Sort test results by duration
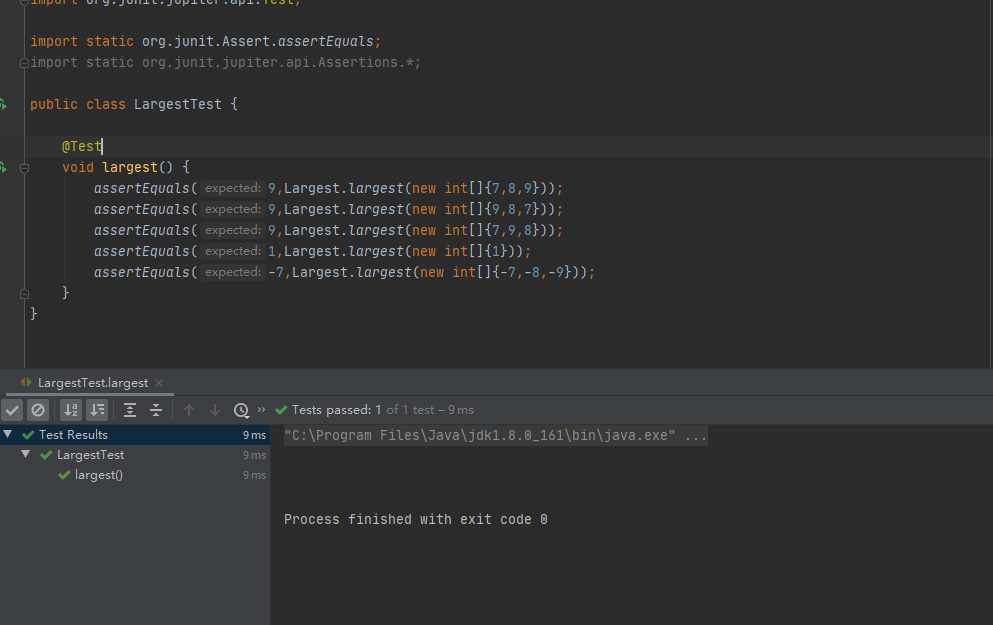This screenshot has height=625, width=993. 97,410
